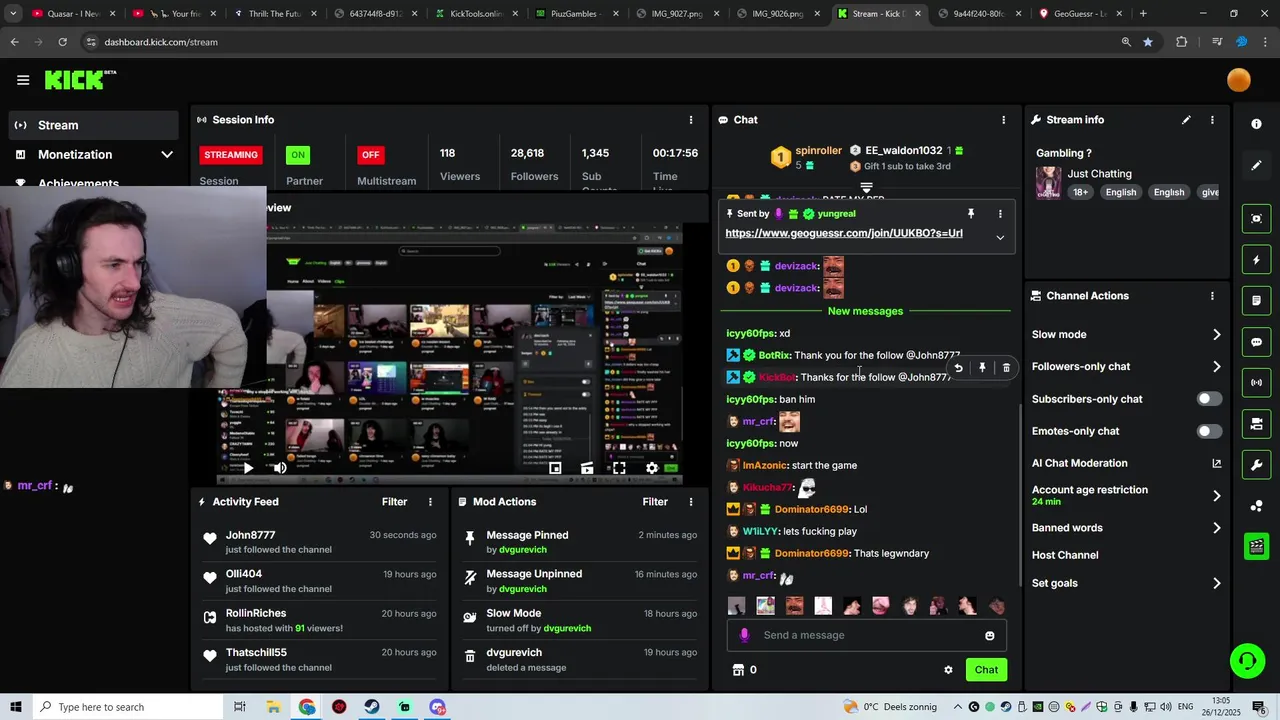Click the lightning bolt icon in right sidebar
This screenshot has width=1280, height=720.
click(1256, 260)
